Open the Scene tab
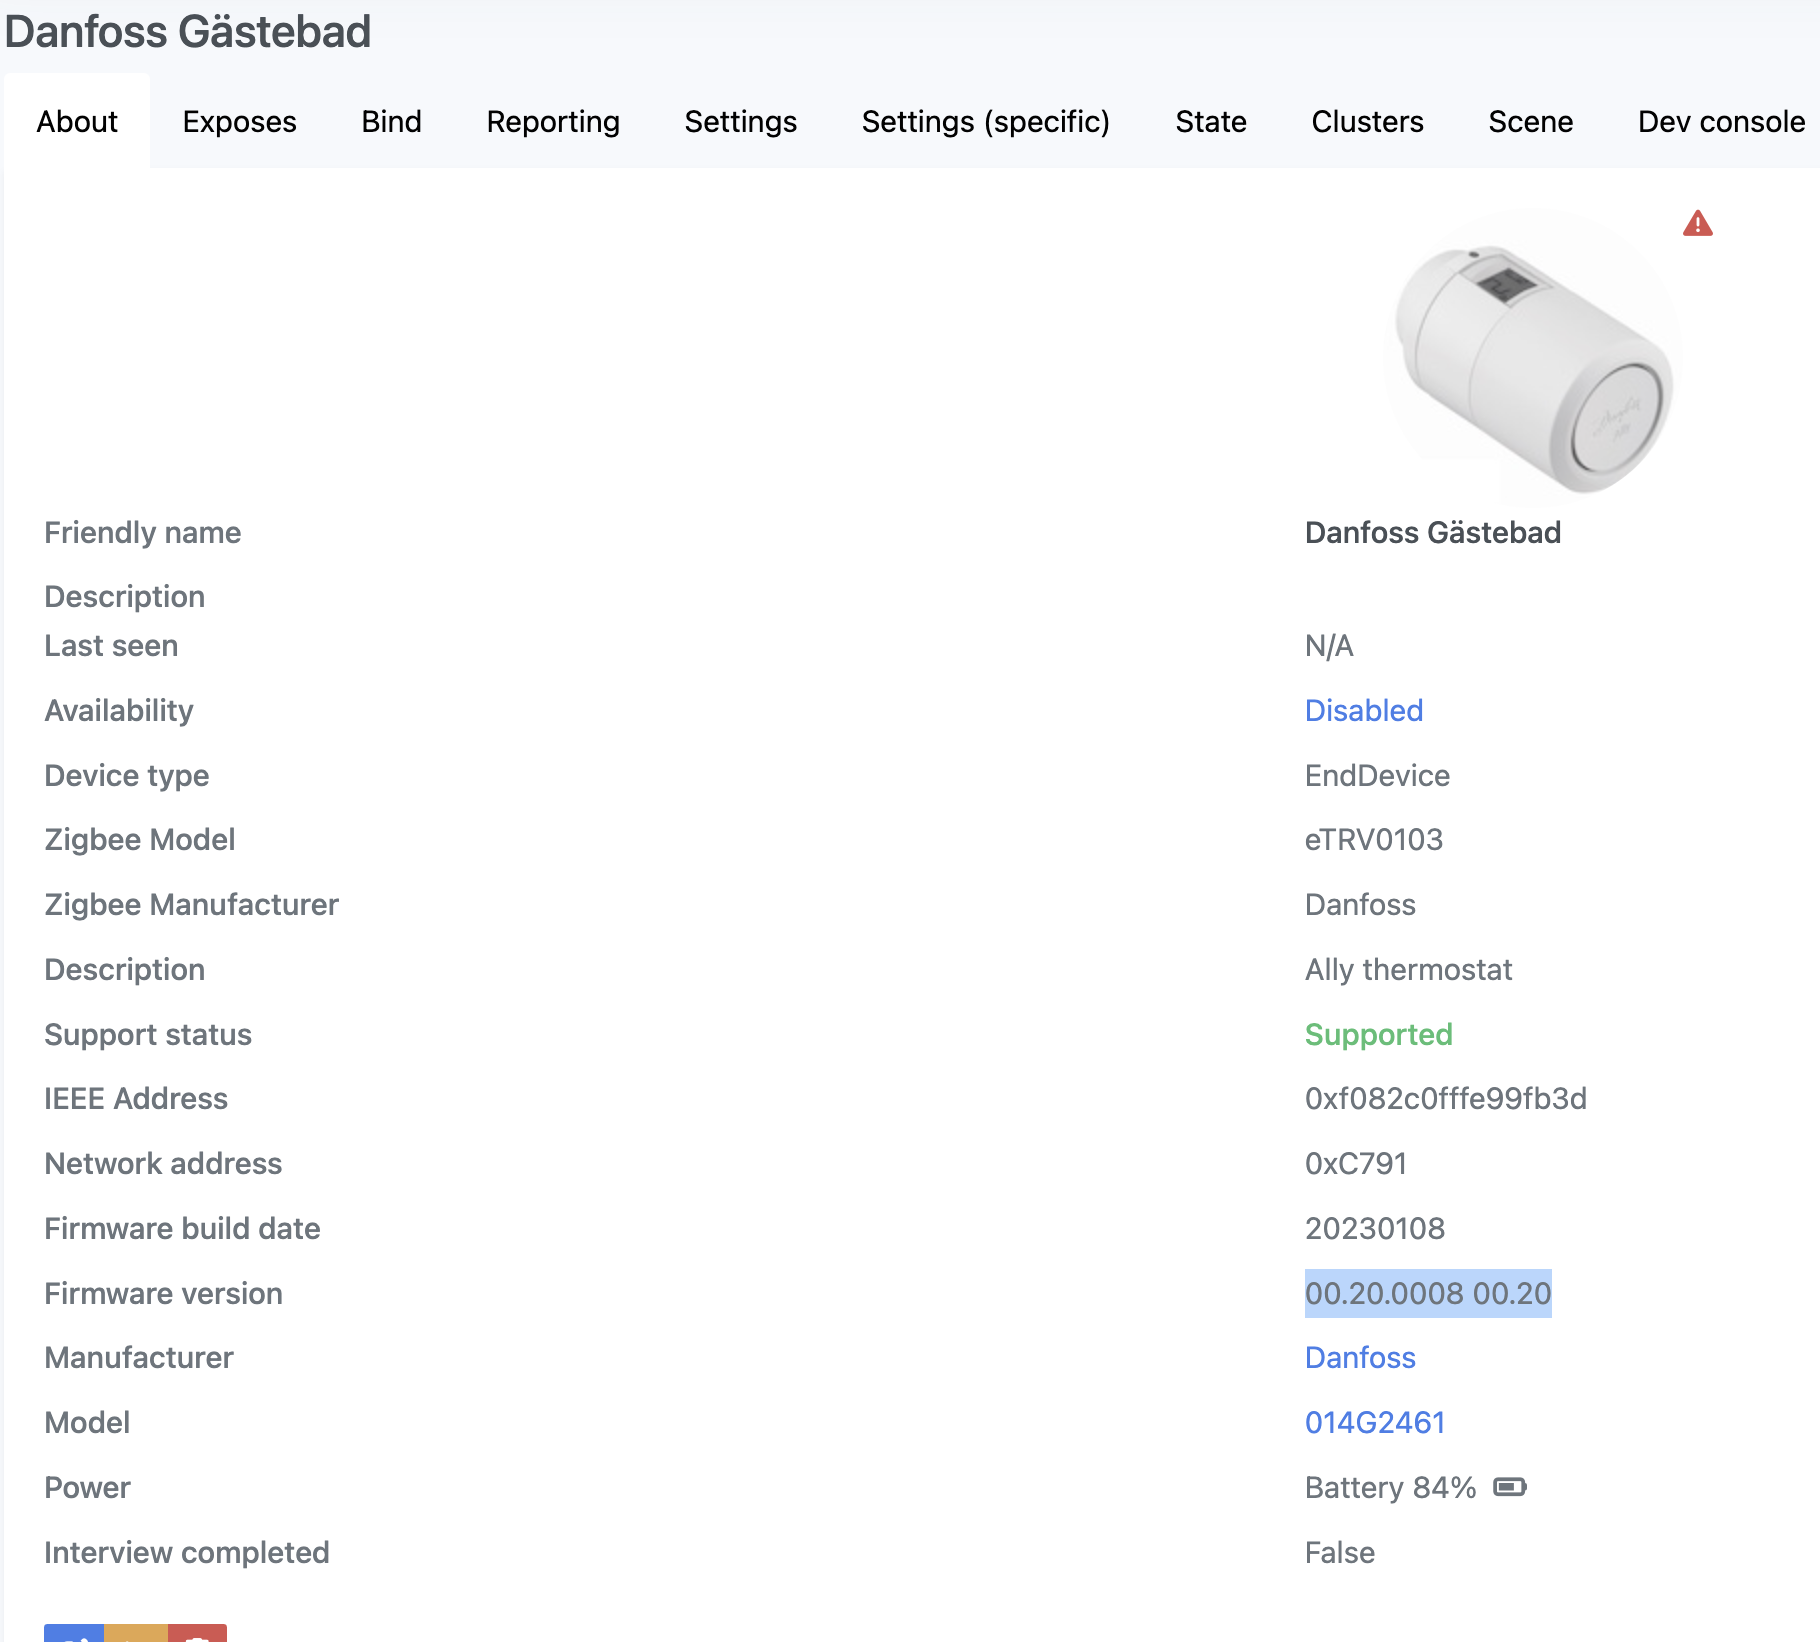Viewport: 1820px width, 1642px height. 1530,121
